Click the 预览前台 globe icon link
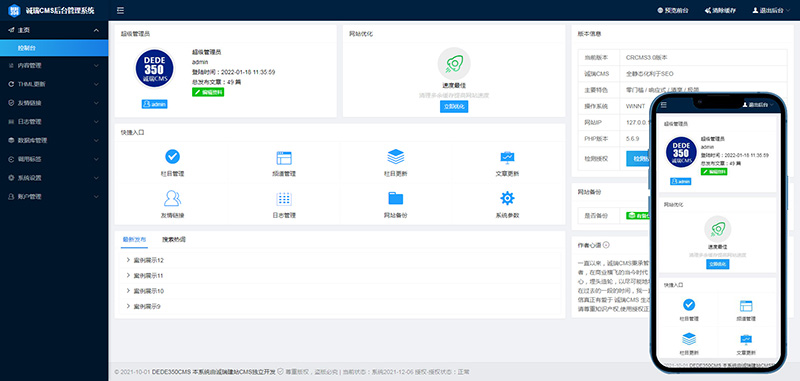 (x=673, y=10)
